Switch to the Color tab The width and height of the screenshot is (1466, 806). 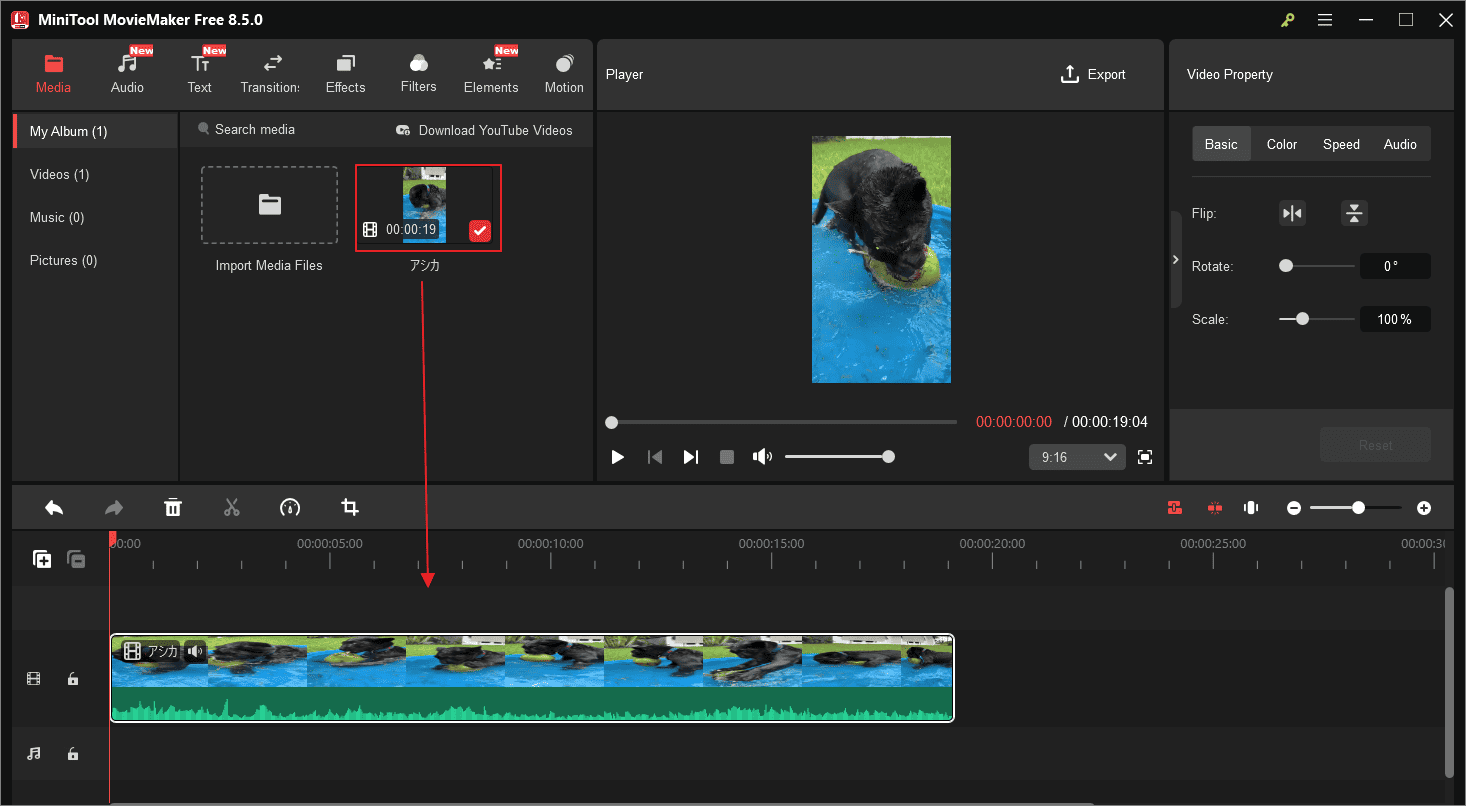click(x=1281, y=143)
